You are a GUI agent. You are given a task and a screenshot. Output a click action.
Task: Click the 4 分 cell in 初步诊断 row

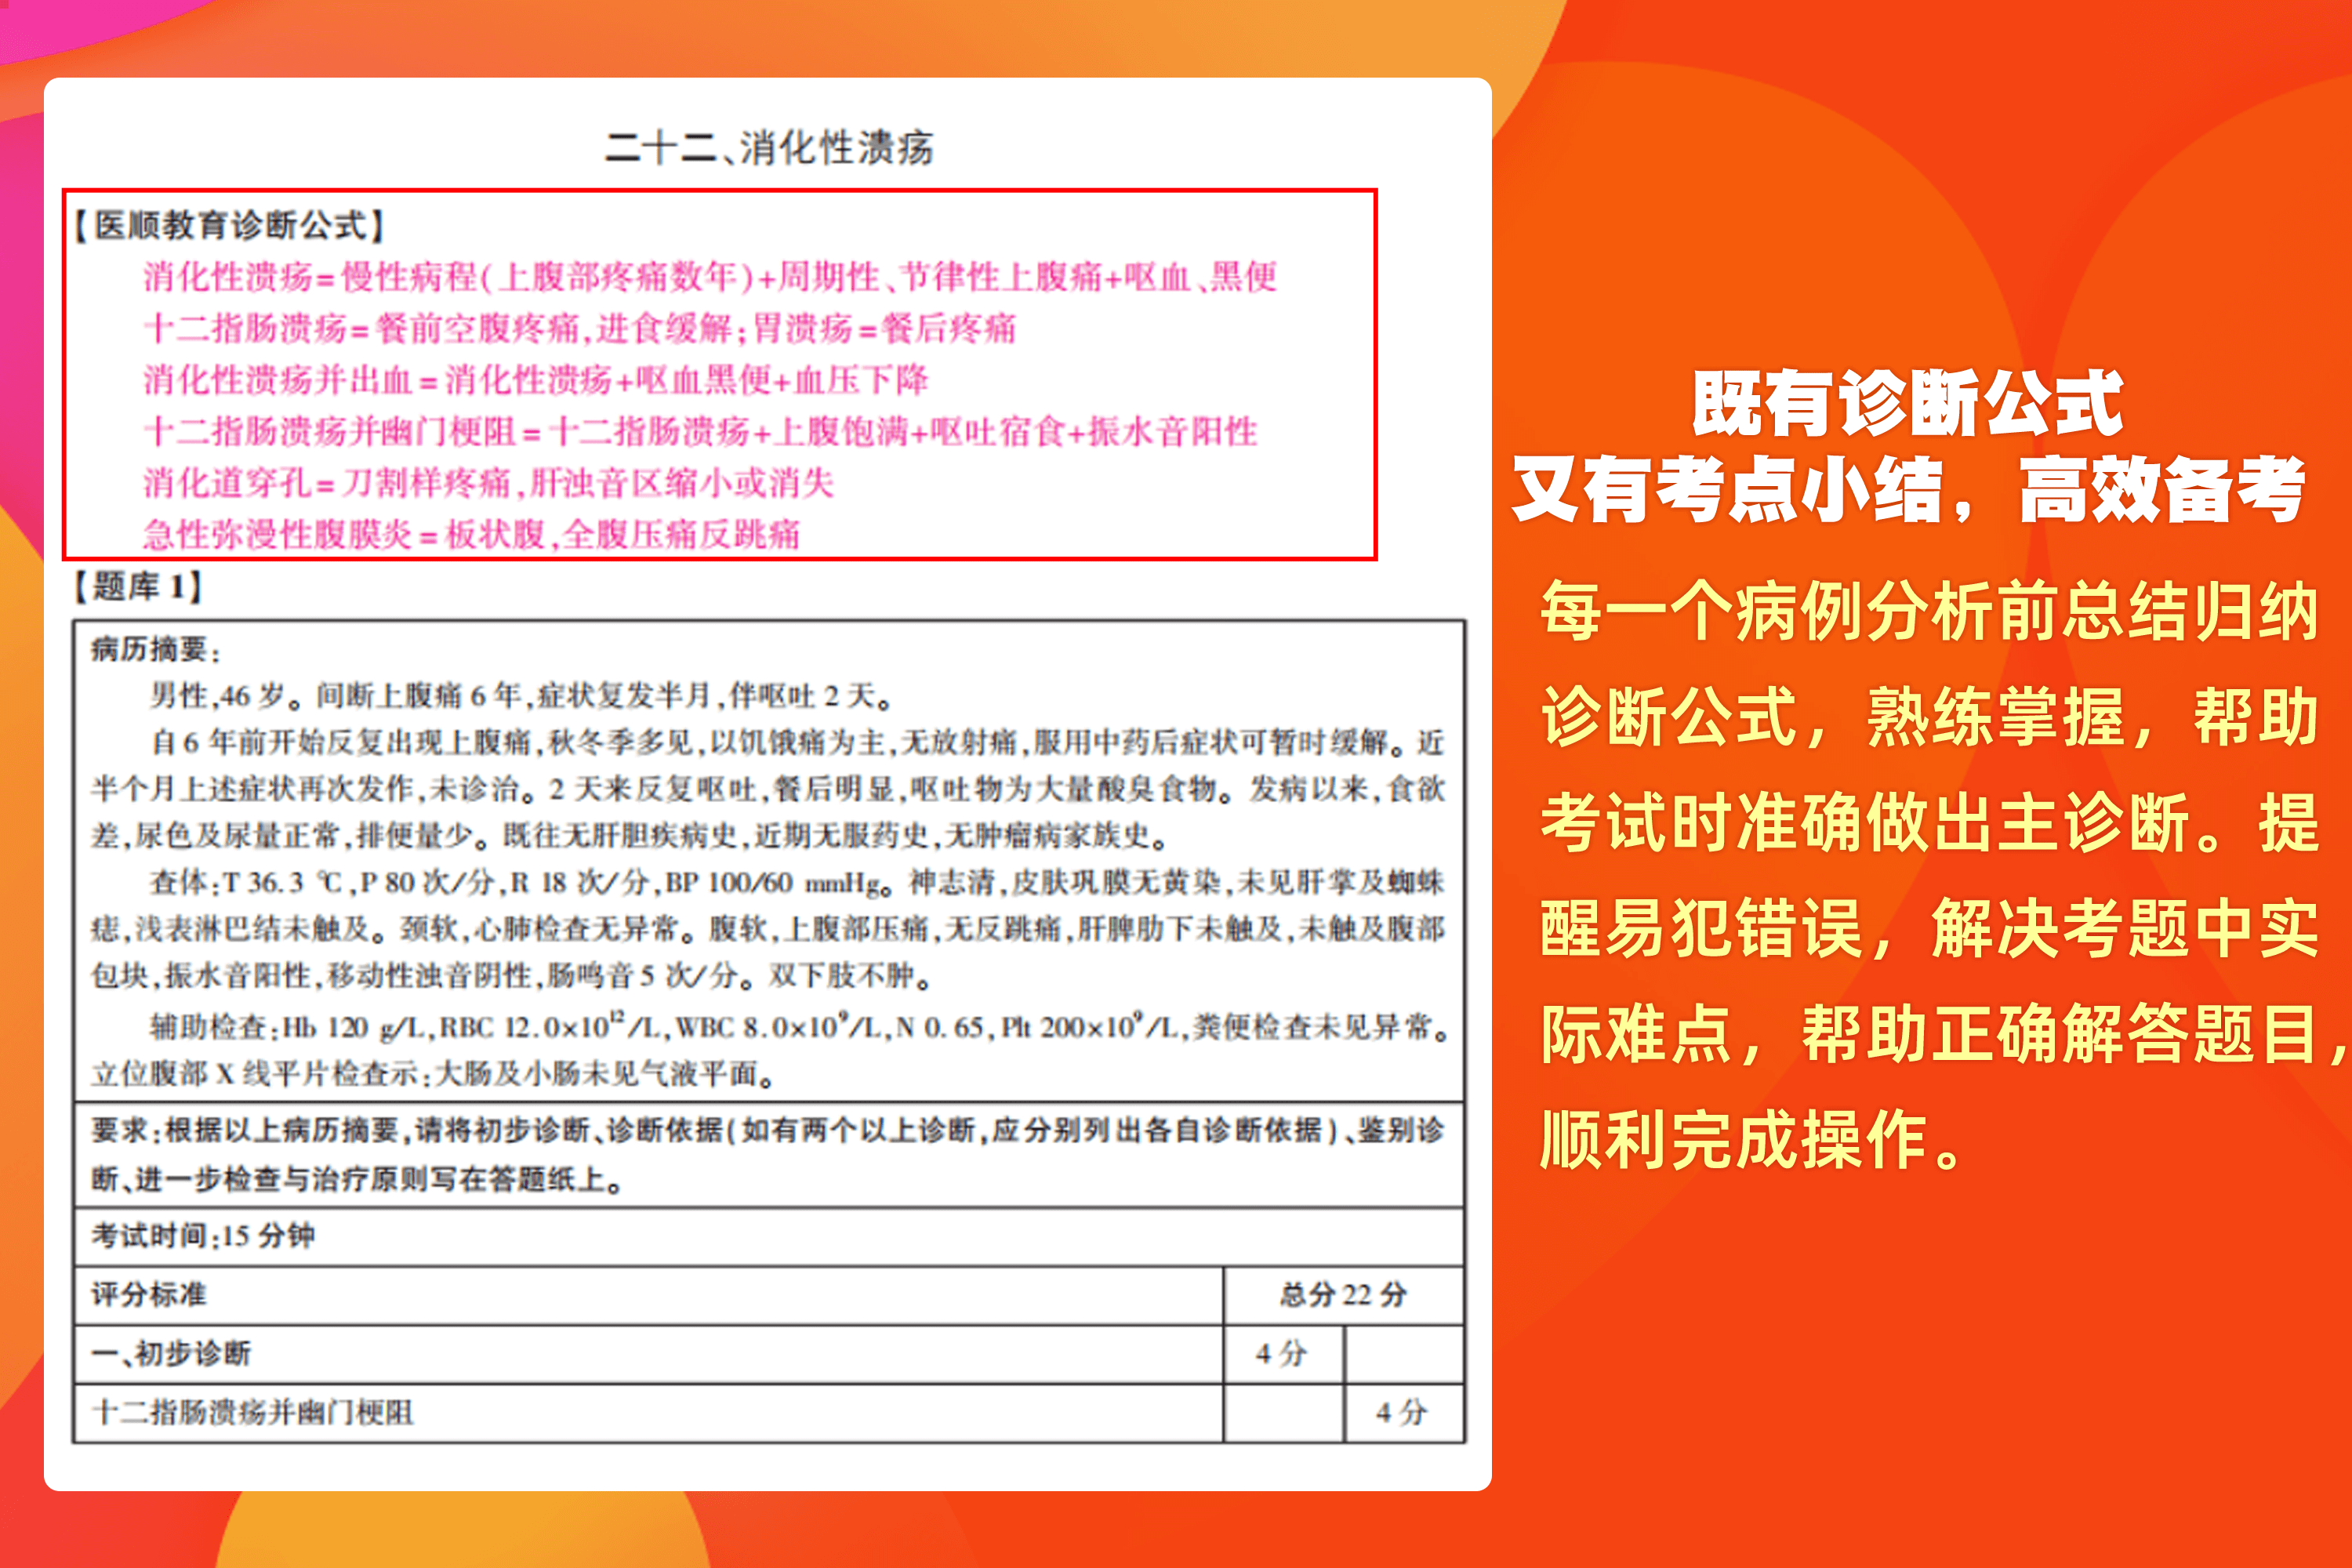(1283, 1353)
